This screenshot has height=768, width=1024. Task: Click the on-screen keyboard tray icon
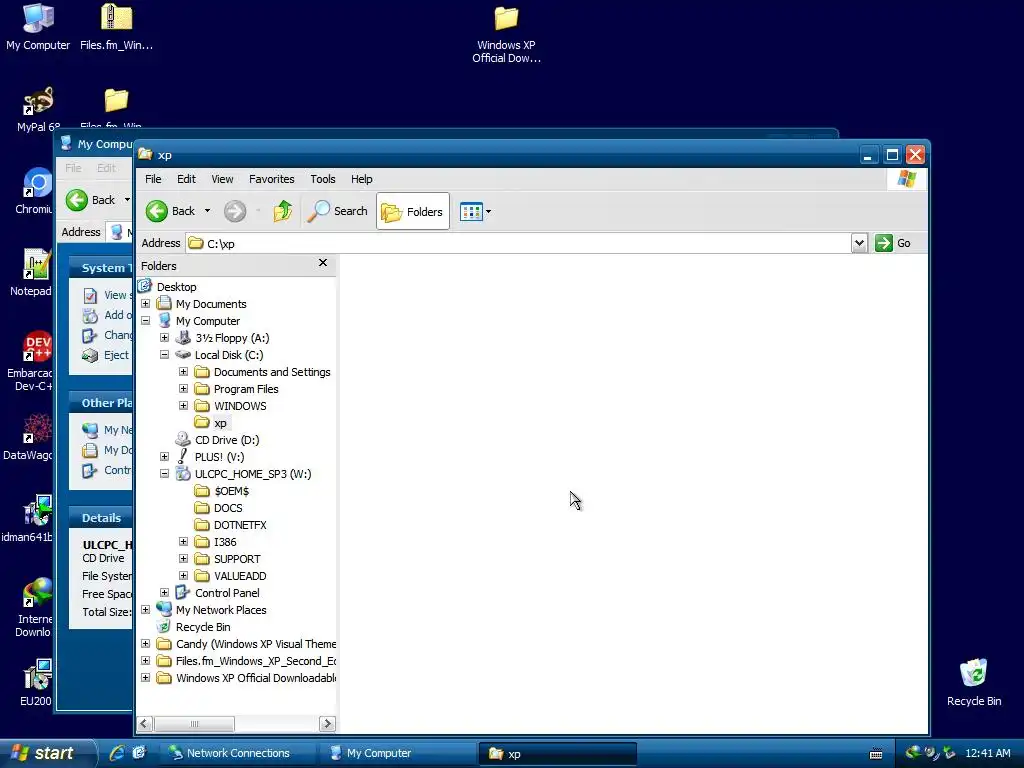point(876,754)
